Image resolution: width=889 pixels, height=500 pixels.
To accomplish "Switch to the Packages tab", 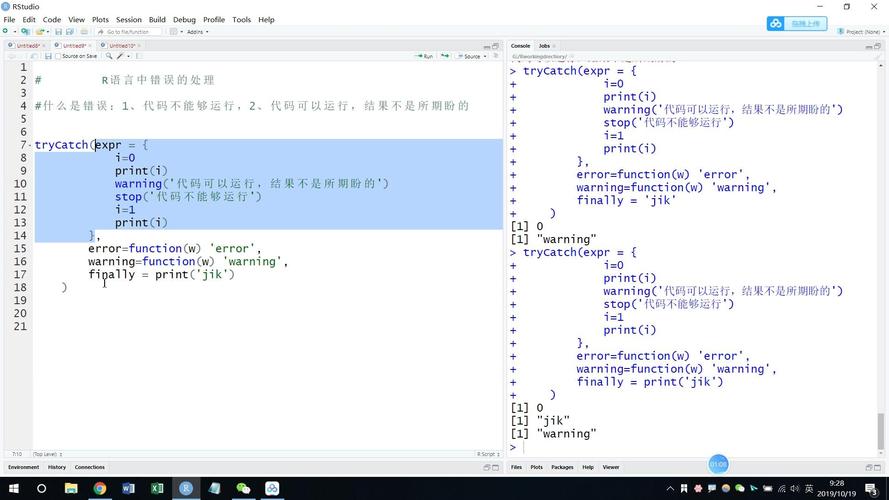I will [x=562, y=467].
